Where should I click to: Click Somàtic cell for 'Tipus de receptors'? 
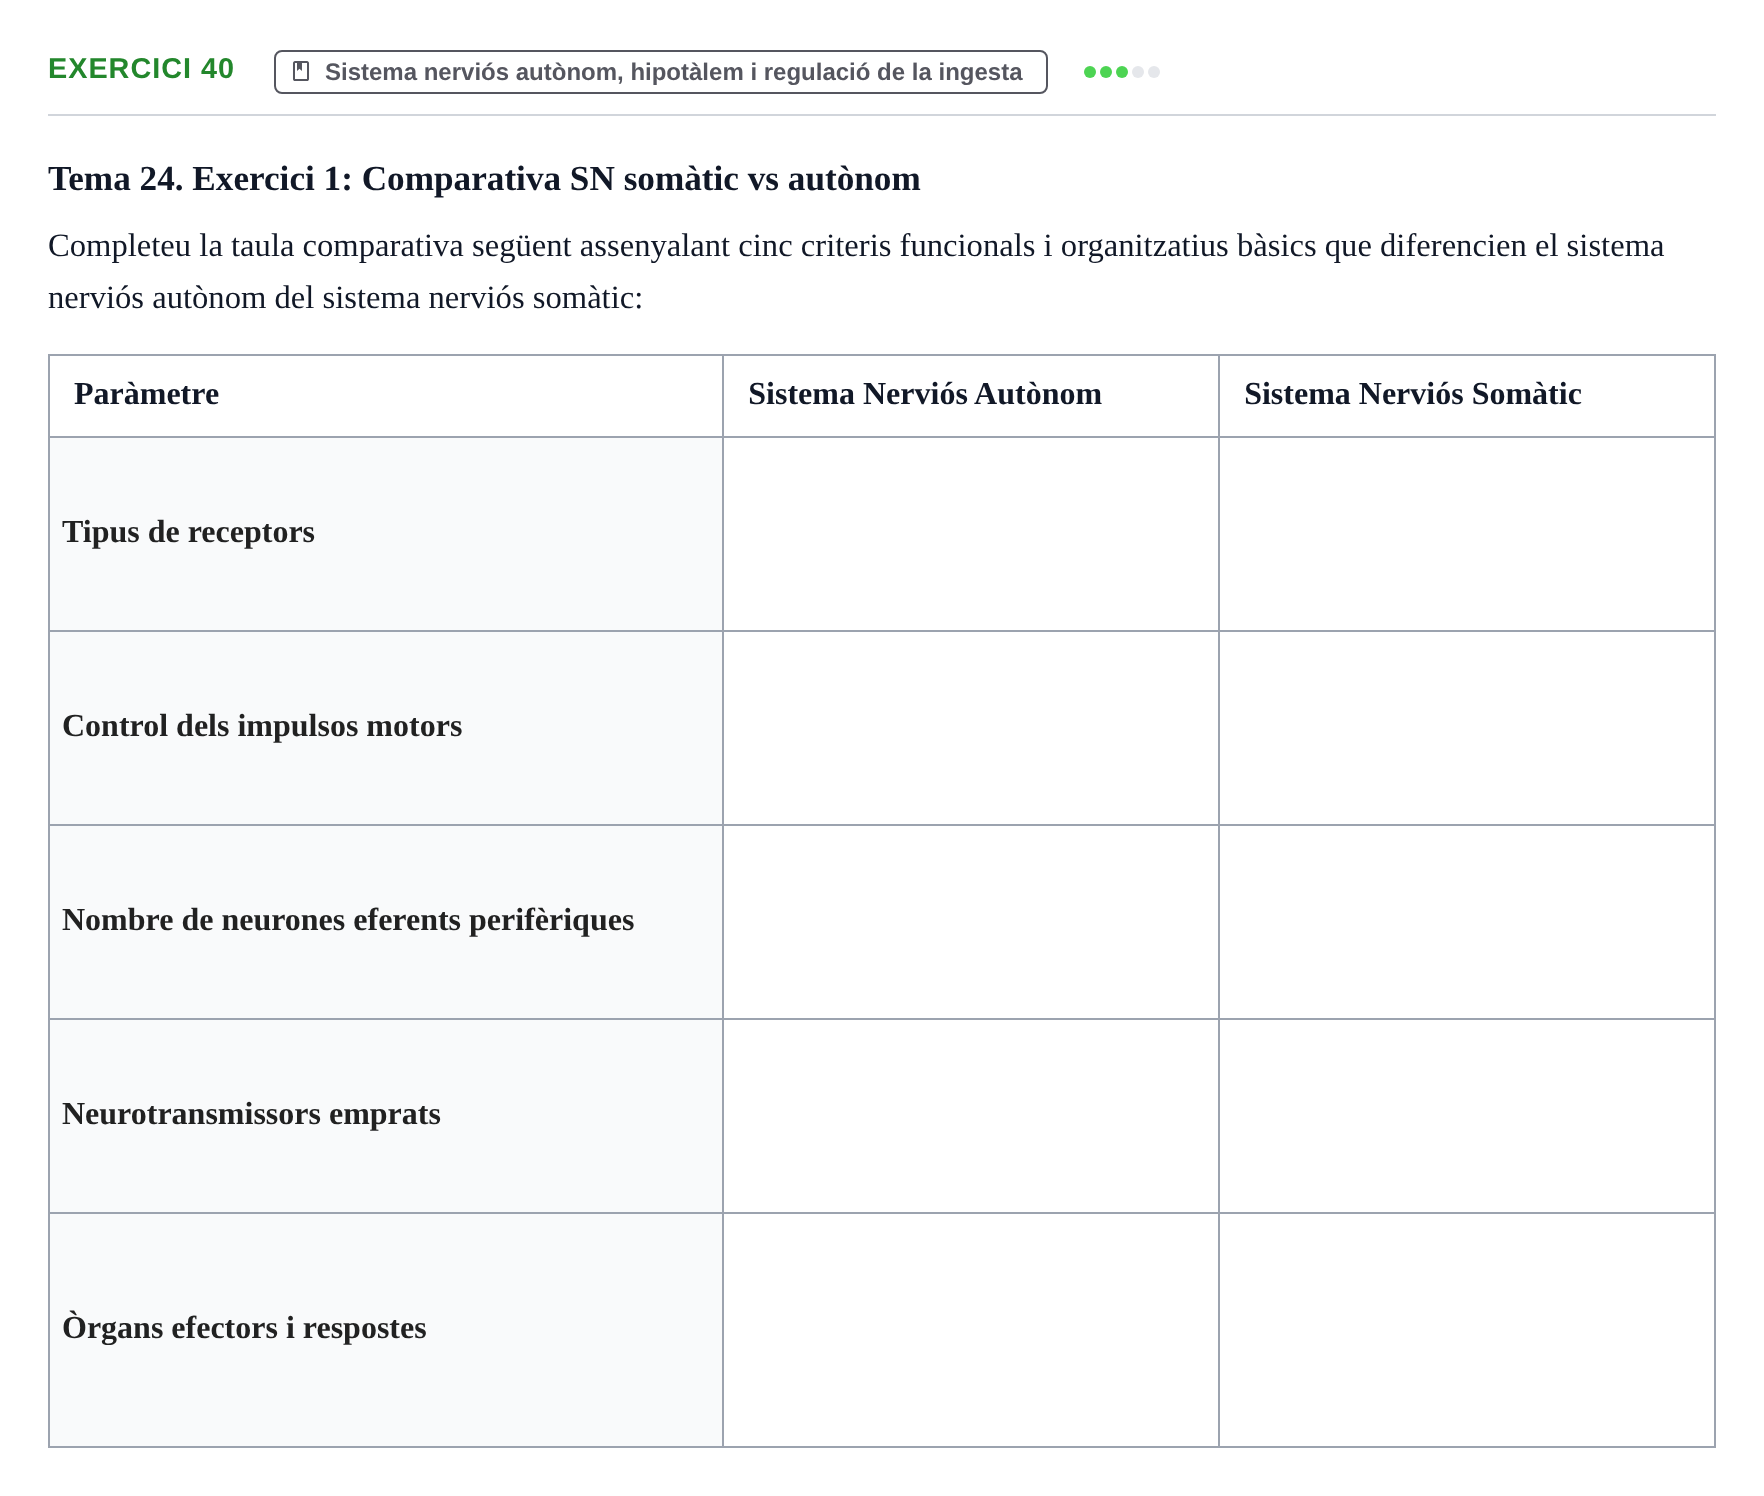tap(1467, 534)
